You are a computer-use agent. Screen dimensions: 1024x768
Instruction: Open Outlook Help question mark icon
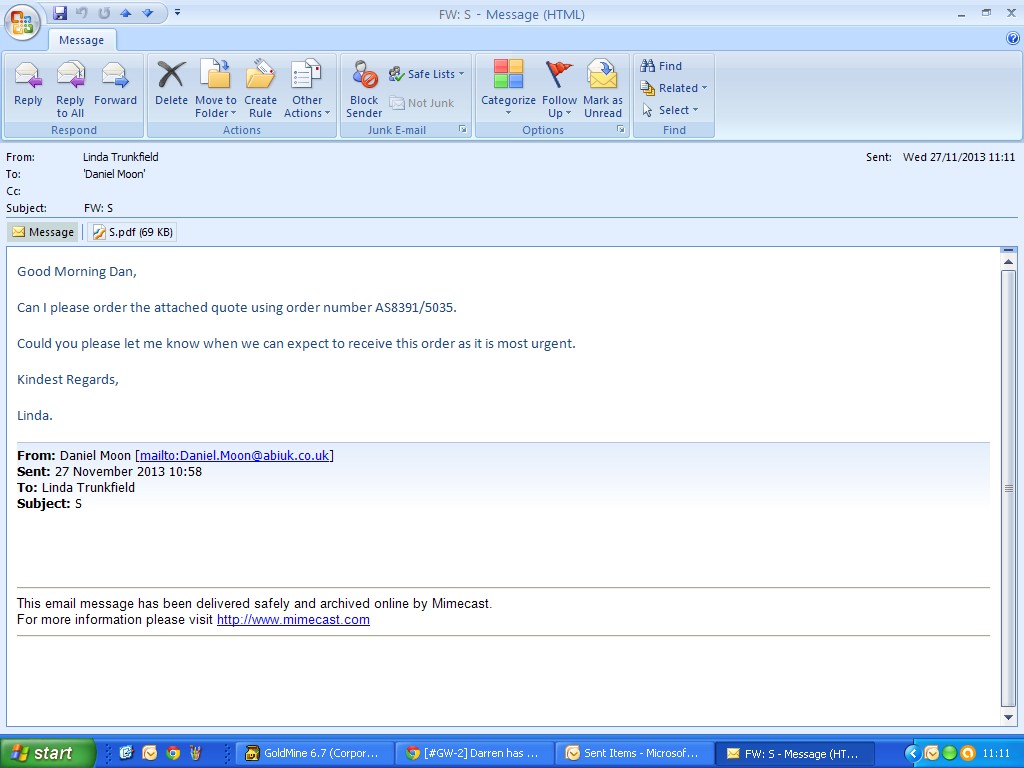click(x=1013, y=39)
